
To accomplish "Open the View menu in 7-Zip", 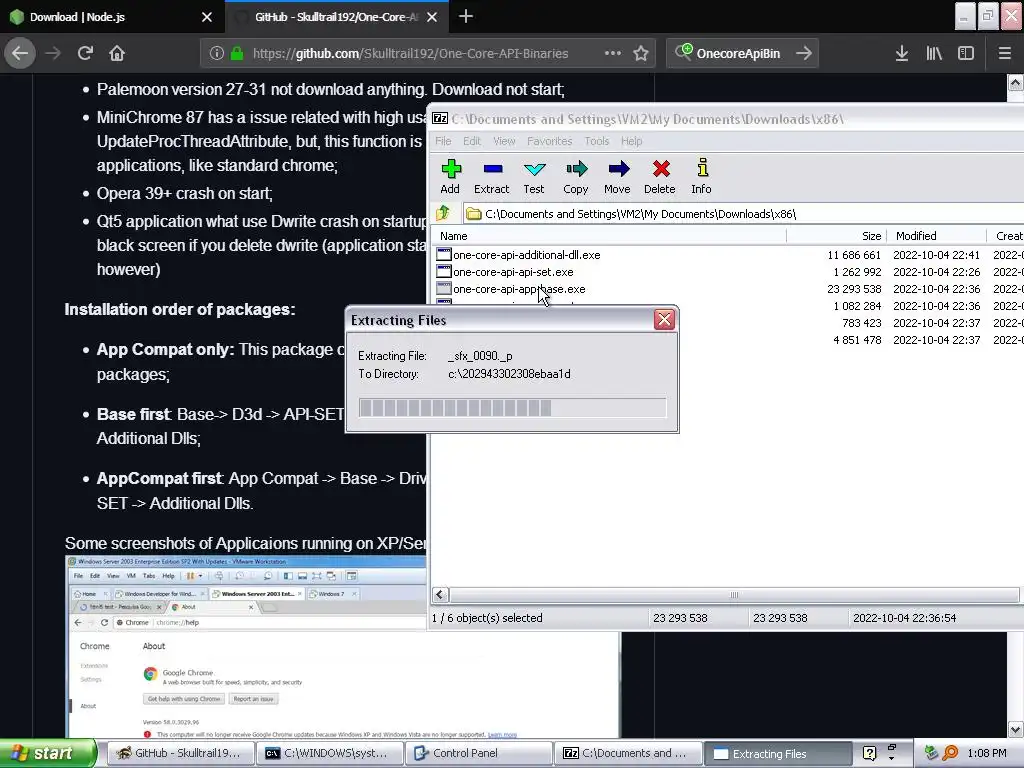I will point(504,141).
